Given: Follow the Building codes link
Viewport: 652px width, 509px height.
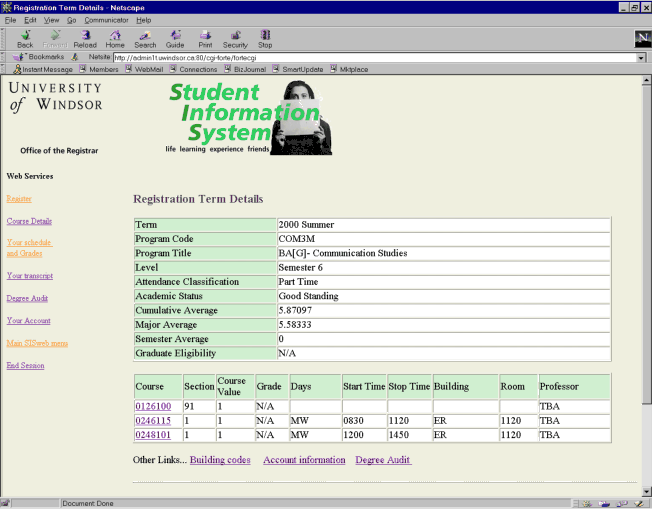Looking at the screenshot, I should (220, 460).
